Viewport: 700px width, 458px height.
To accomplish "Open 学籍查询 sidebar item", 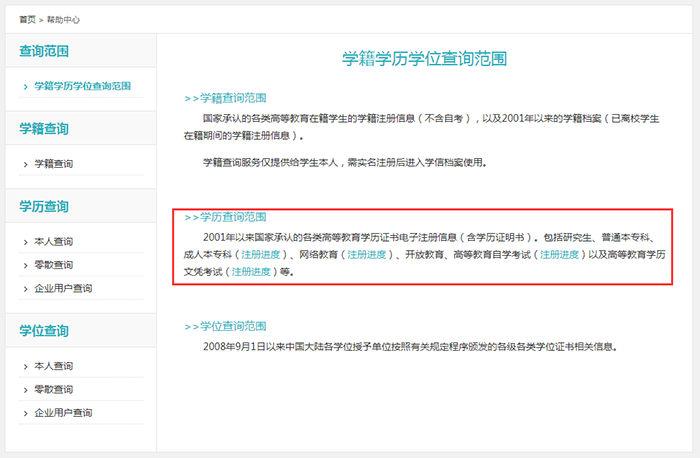I will [x=54, y=164].
